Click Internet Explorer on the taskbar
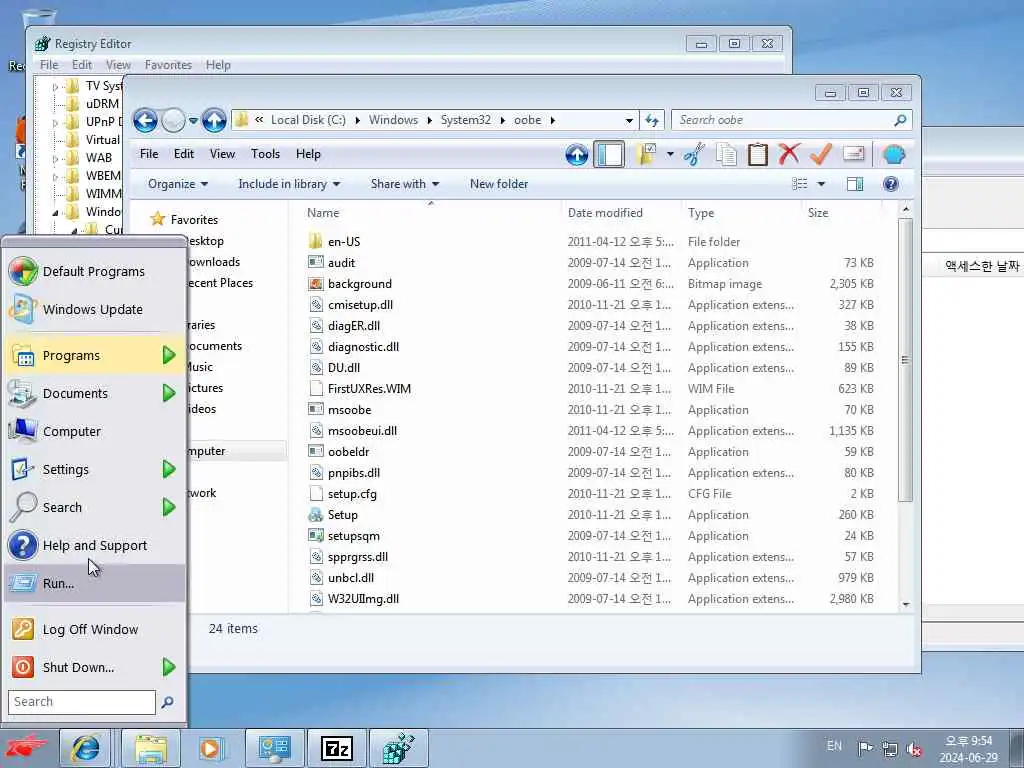Viewport: 1024px width, 768px height. pyautogui.click(x=86, y=748)
